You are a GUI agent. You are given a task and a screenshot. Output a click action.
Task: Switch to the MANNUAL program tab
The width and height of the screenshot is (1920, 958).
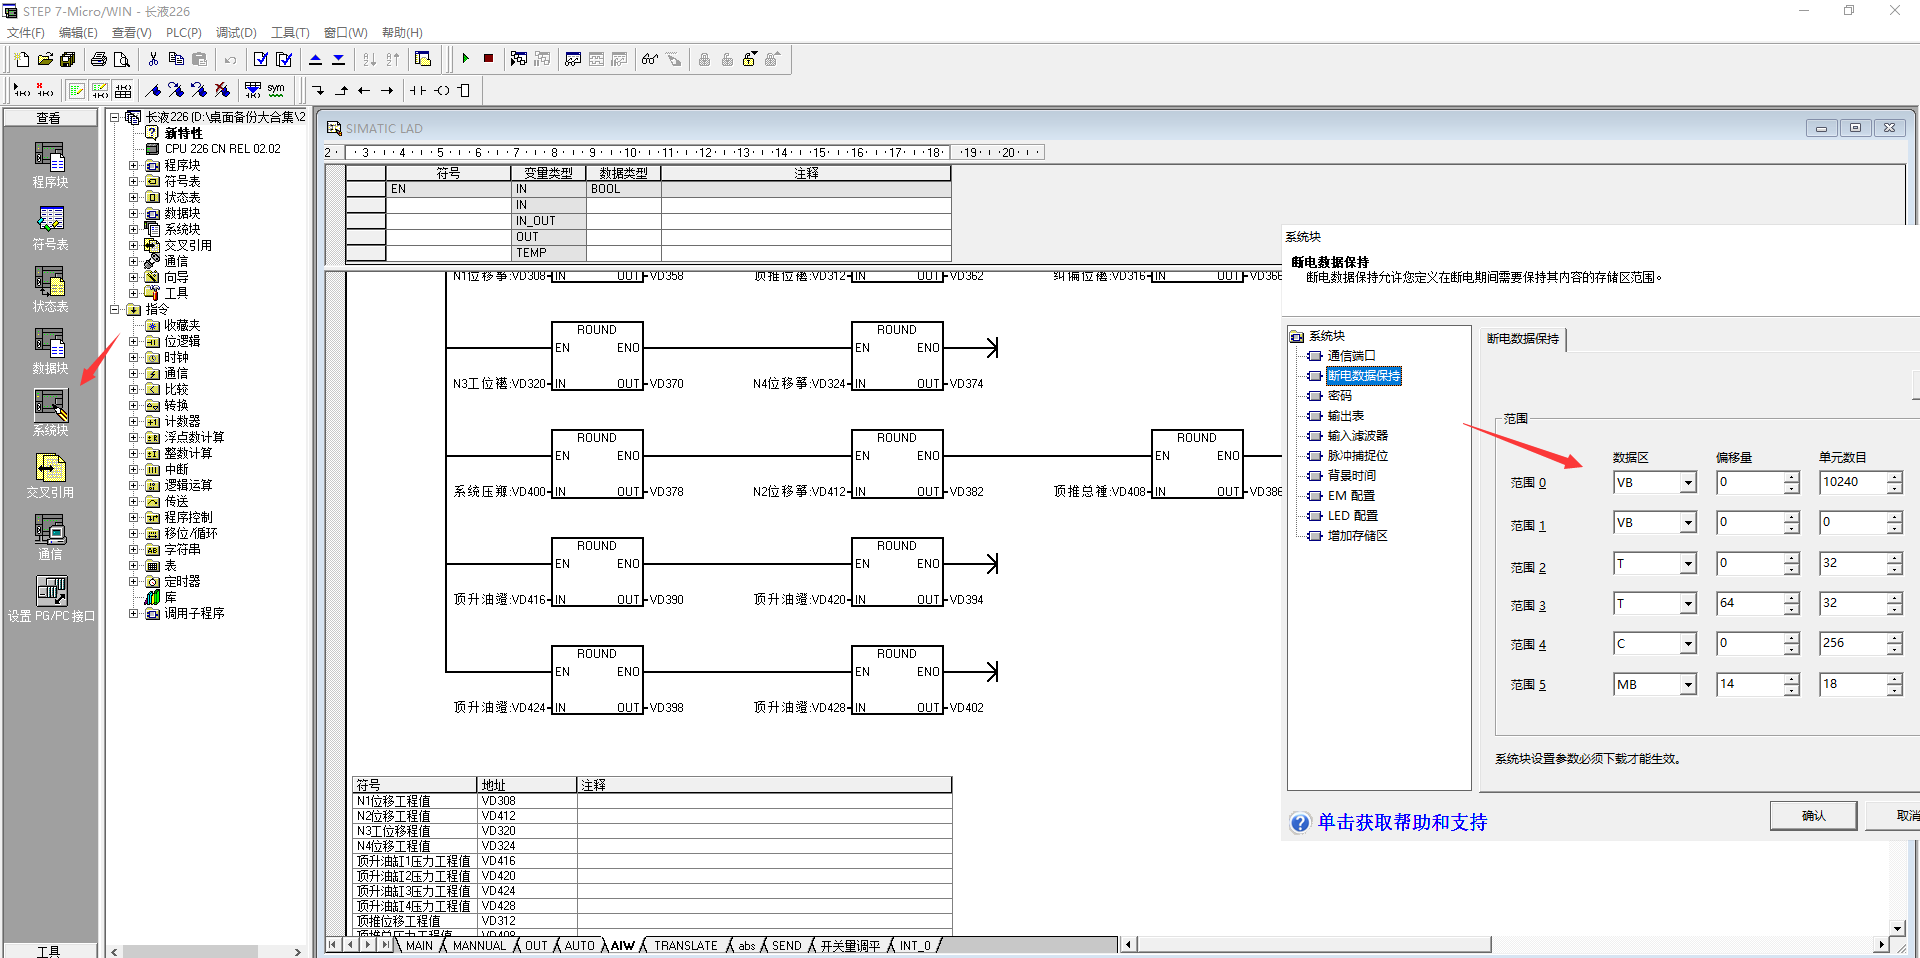tap(479, 945)
